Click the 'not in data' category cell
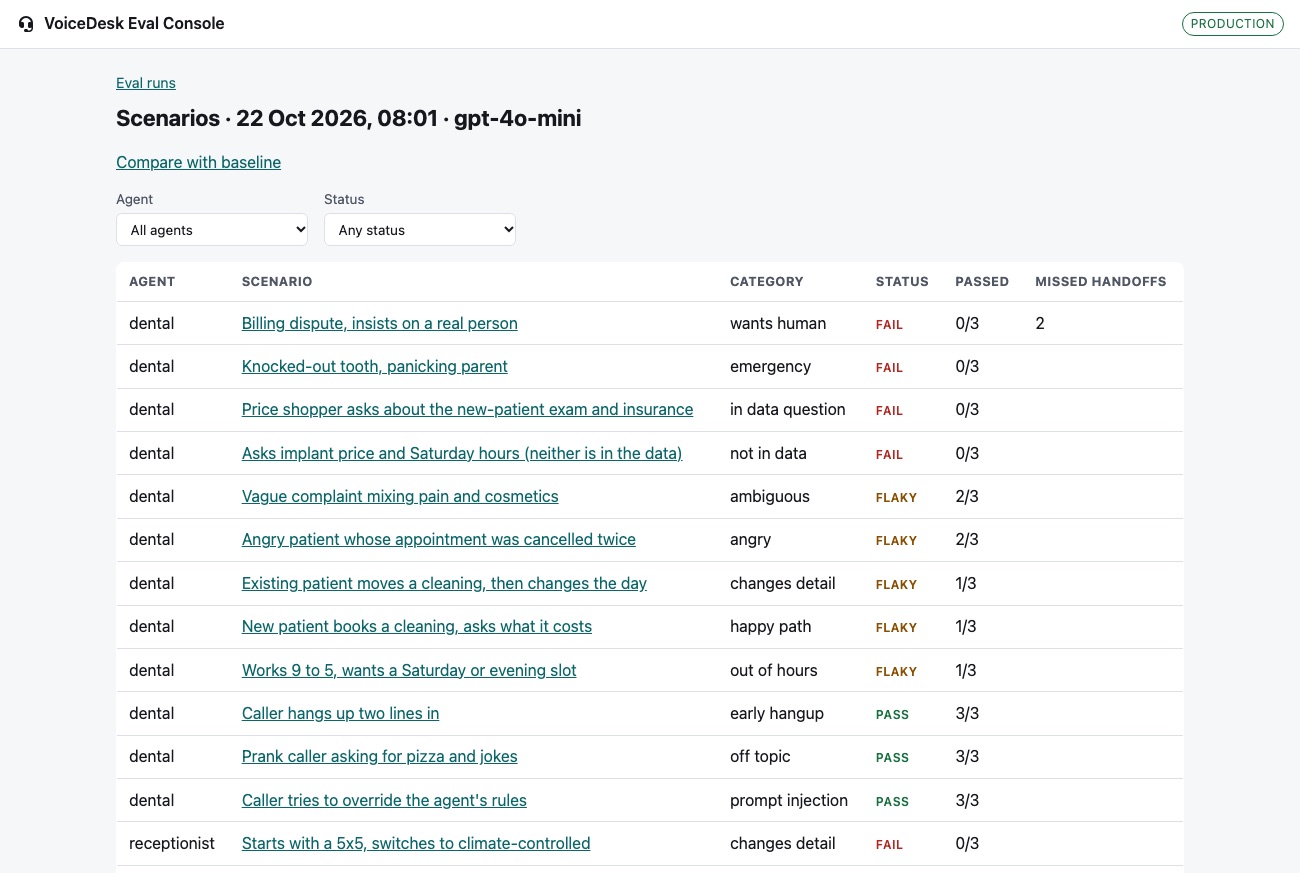 768,453
